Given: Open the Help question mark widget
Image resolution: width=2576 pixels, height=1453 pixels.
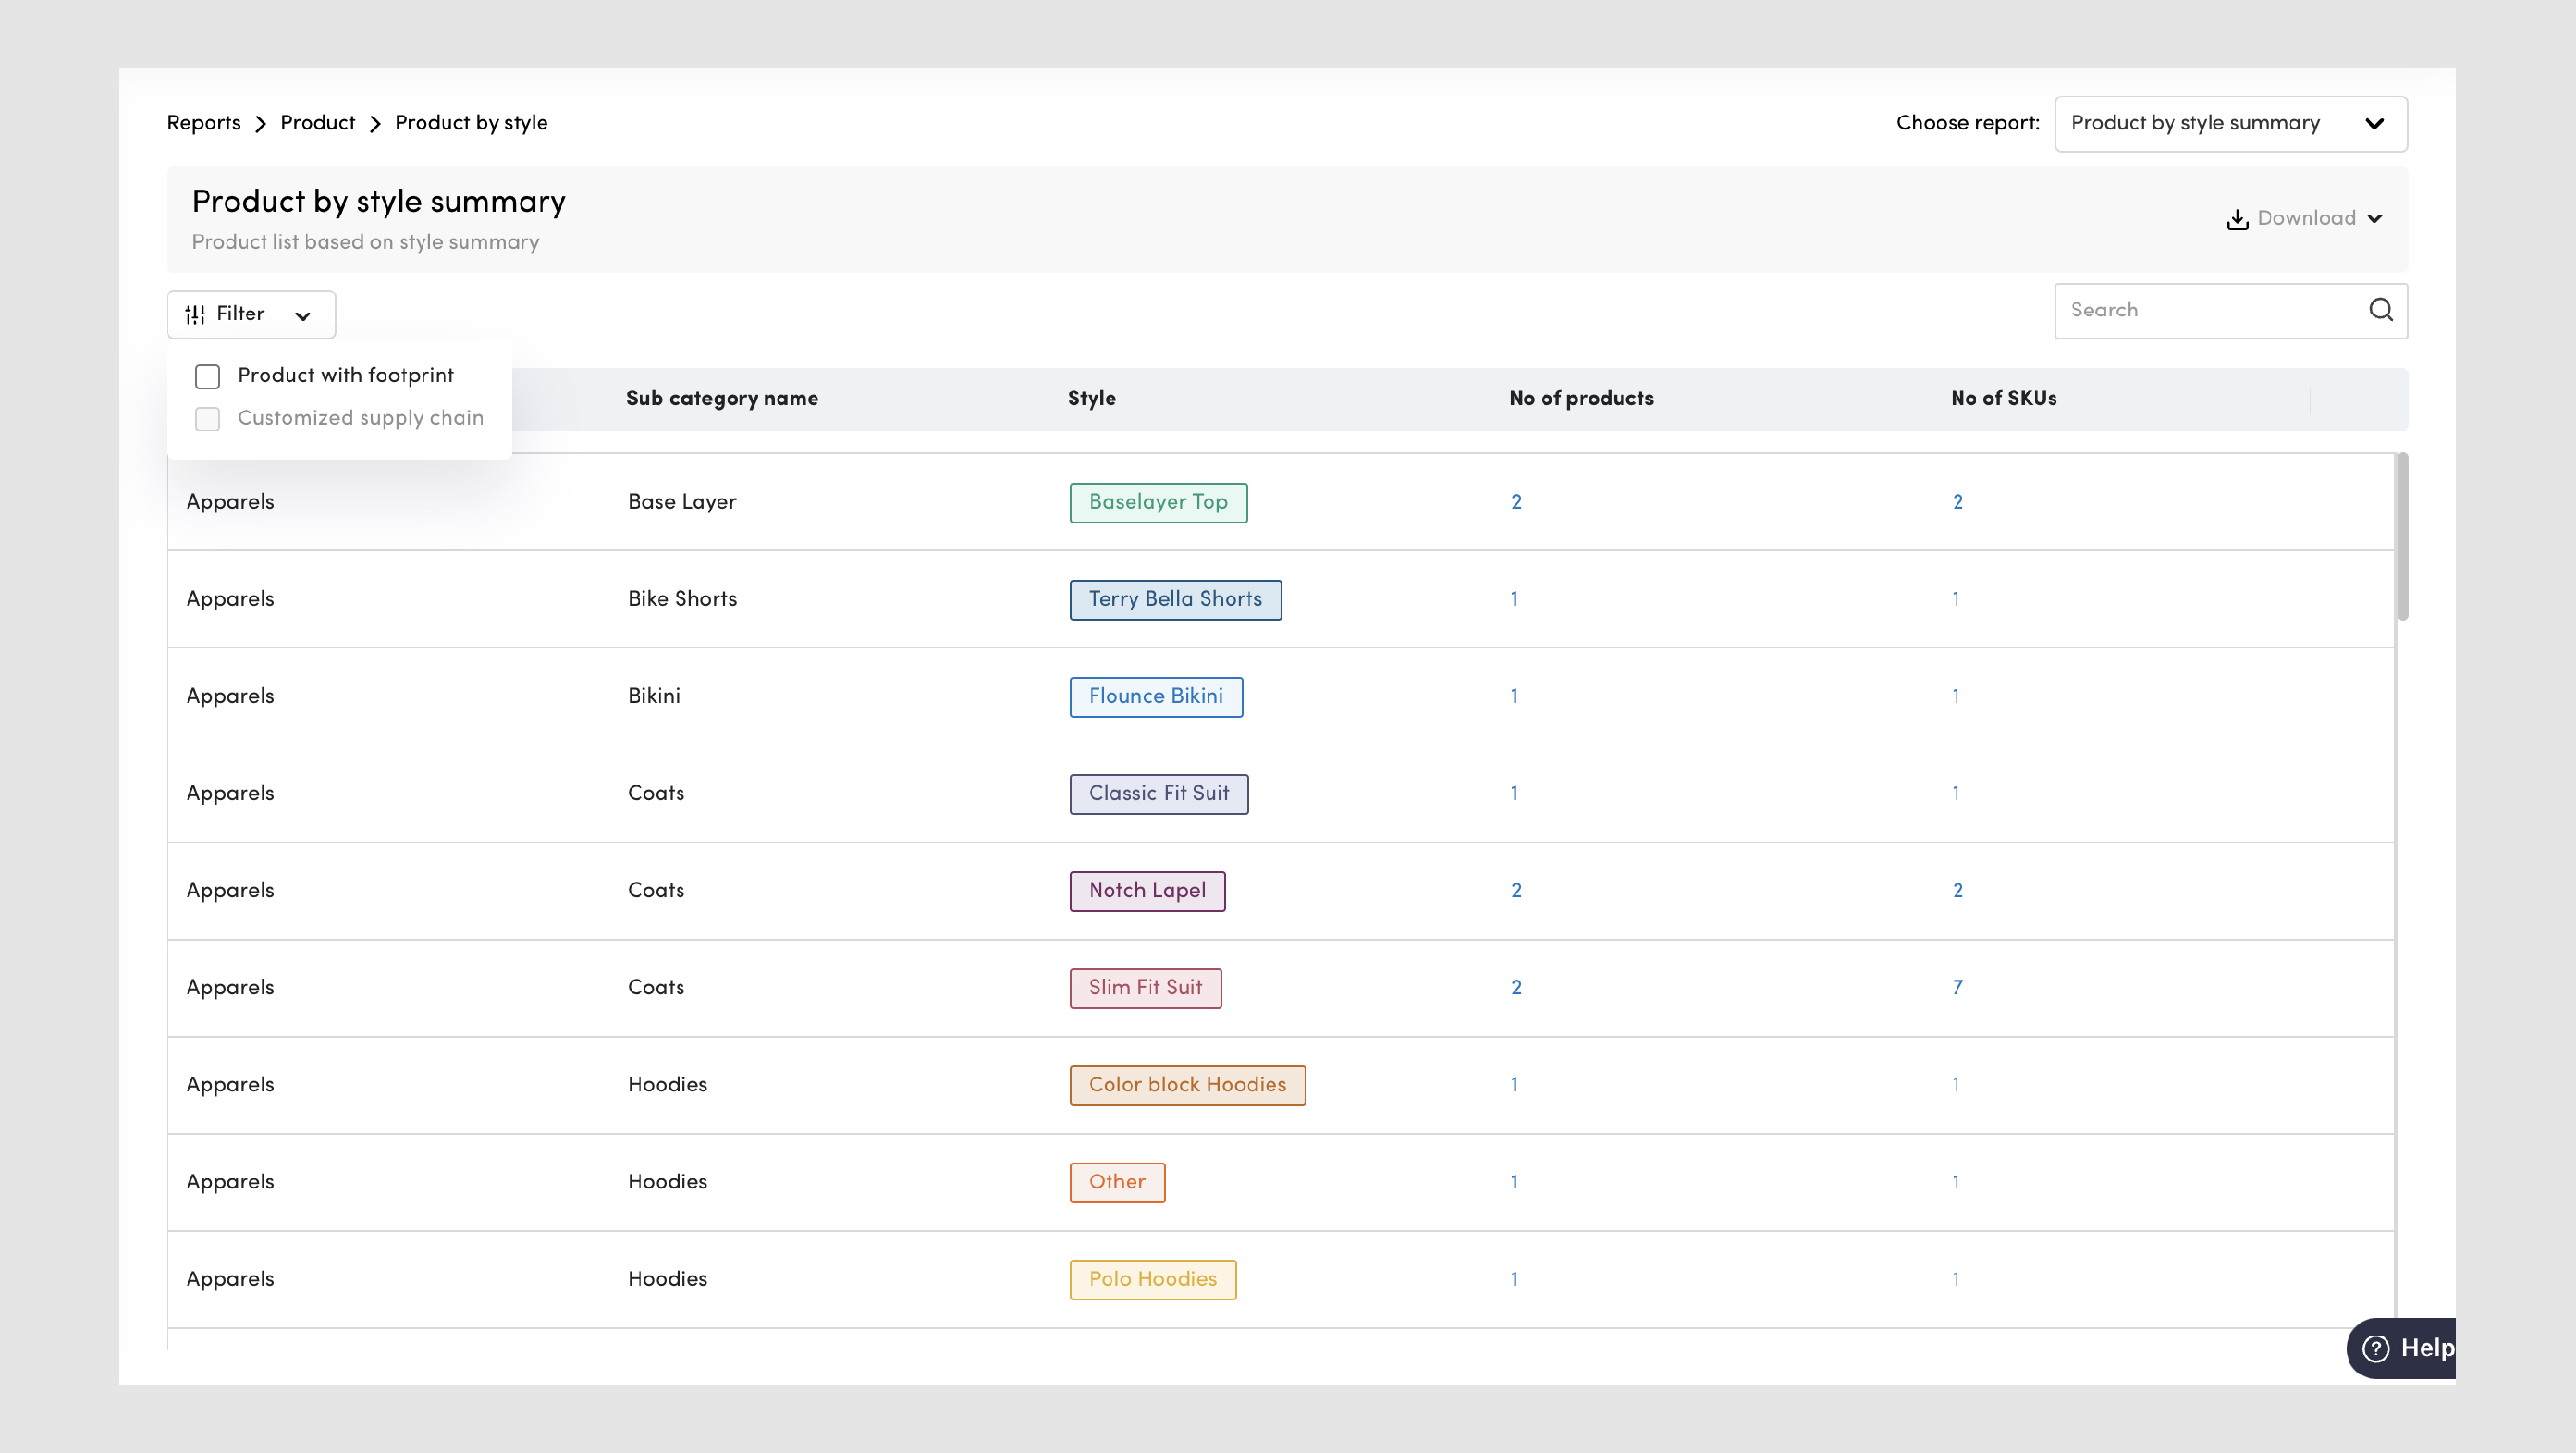Looking at the screenshot, I should click(2376, 1348).
